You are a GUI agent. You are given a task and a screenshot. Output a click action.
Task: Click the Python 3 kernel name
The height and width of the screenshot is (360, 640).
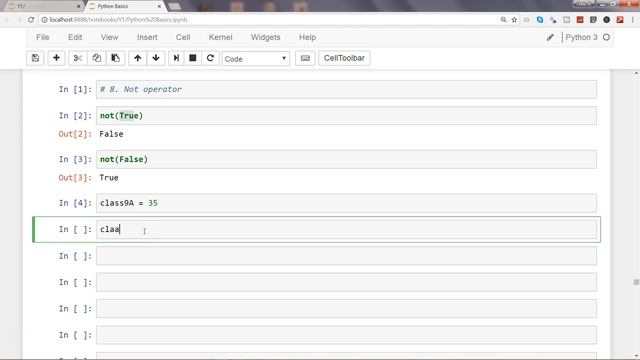tap(581, 37)
